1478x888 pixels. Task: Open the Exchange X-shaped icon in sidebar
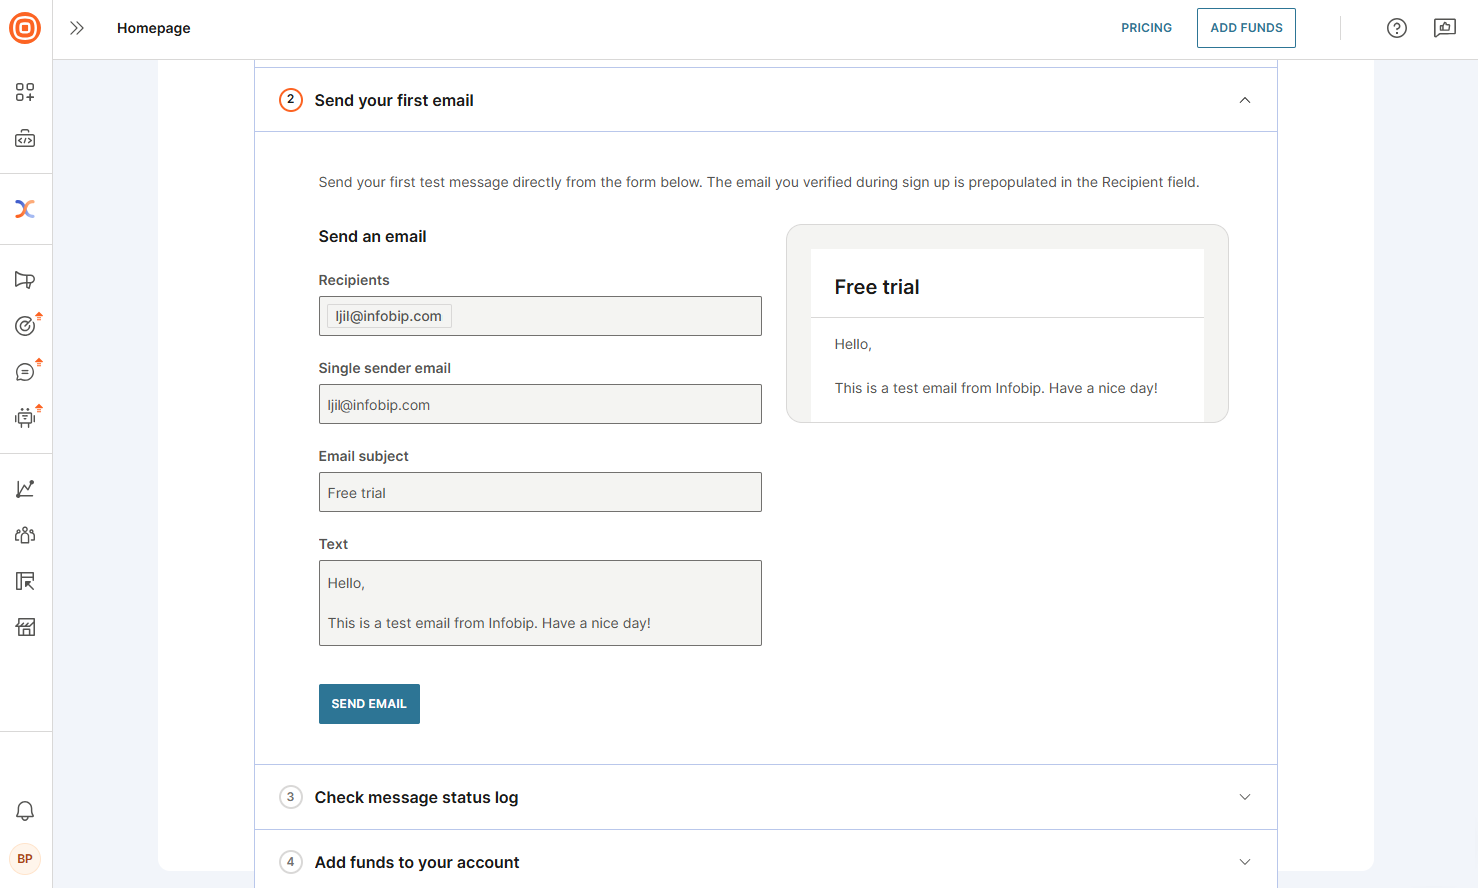pos(25,209)
